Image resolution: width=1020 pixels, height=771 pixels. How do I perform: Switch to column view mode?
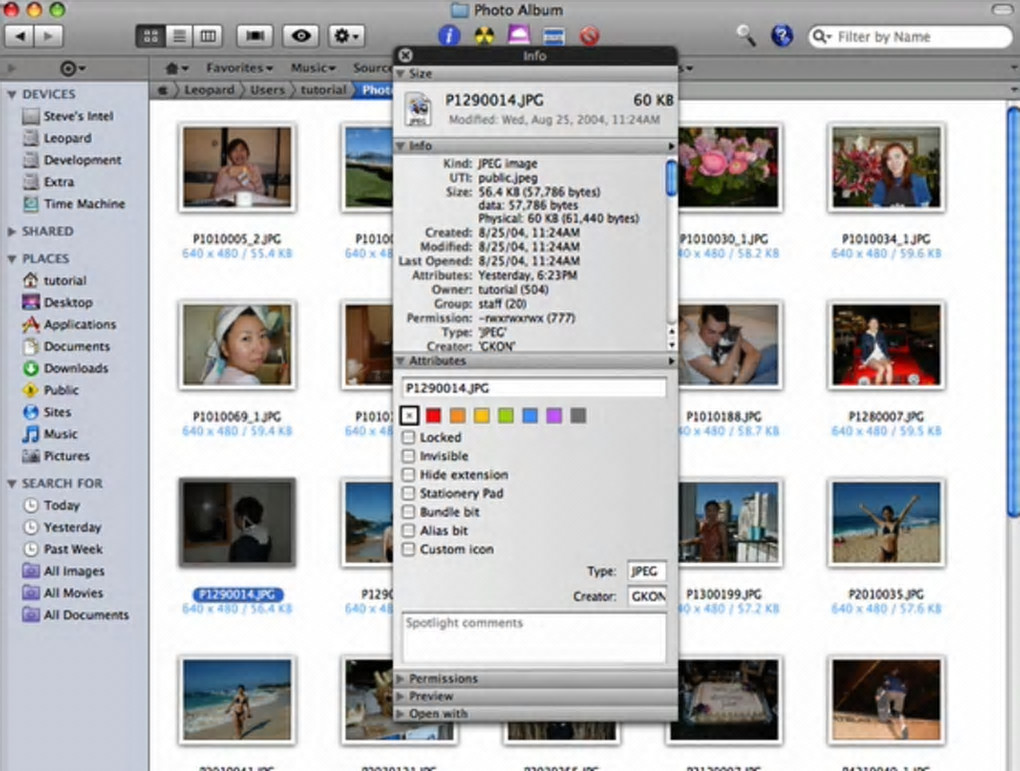[208, 36]
